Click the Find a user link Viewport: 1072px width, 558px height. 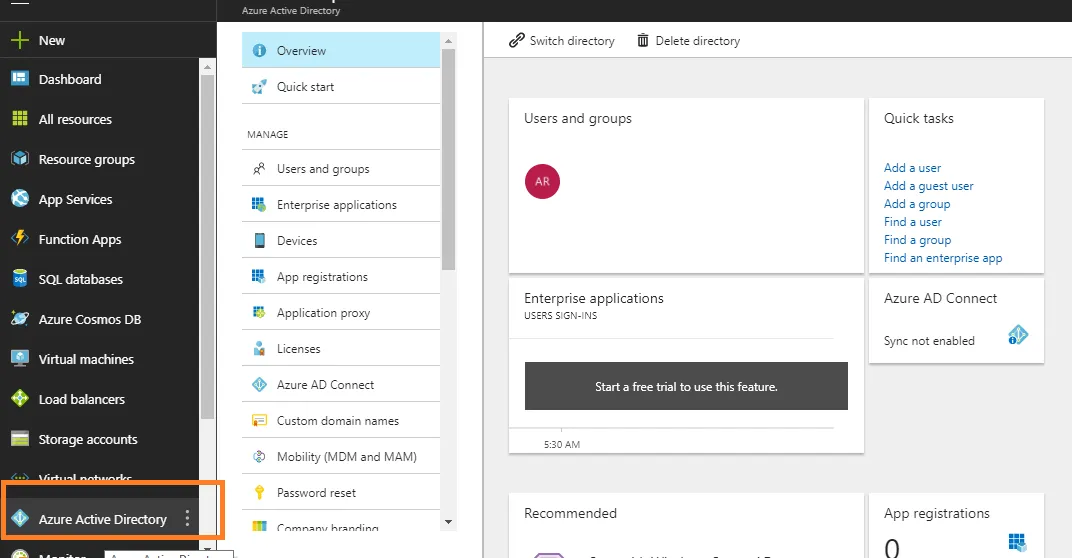click(913, 222)
